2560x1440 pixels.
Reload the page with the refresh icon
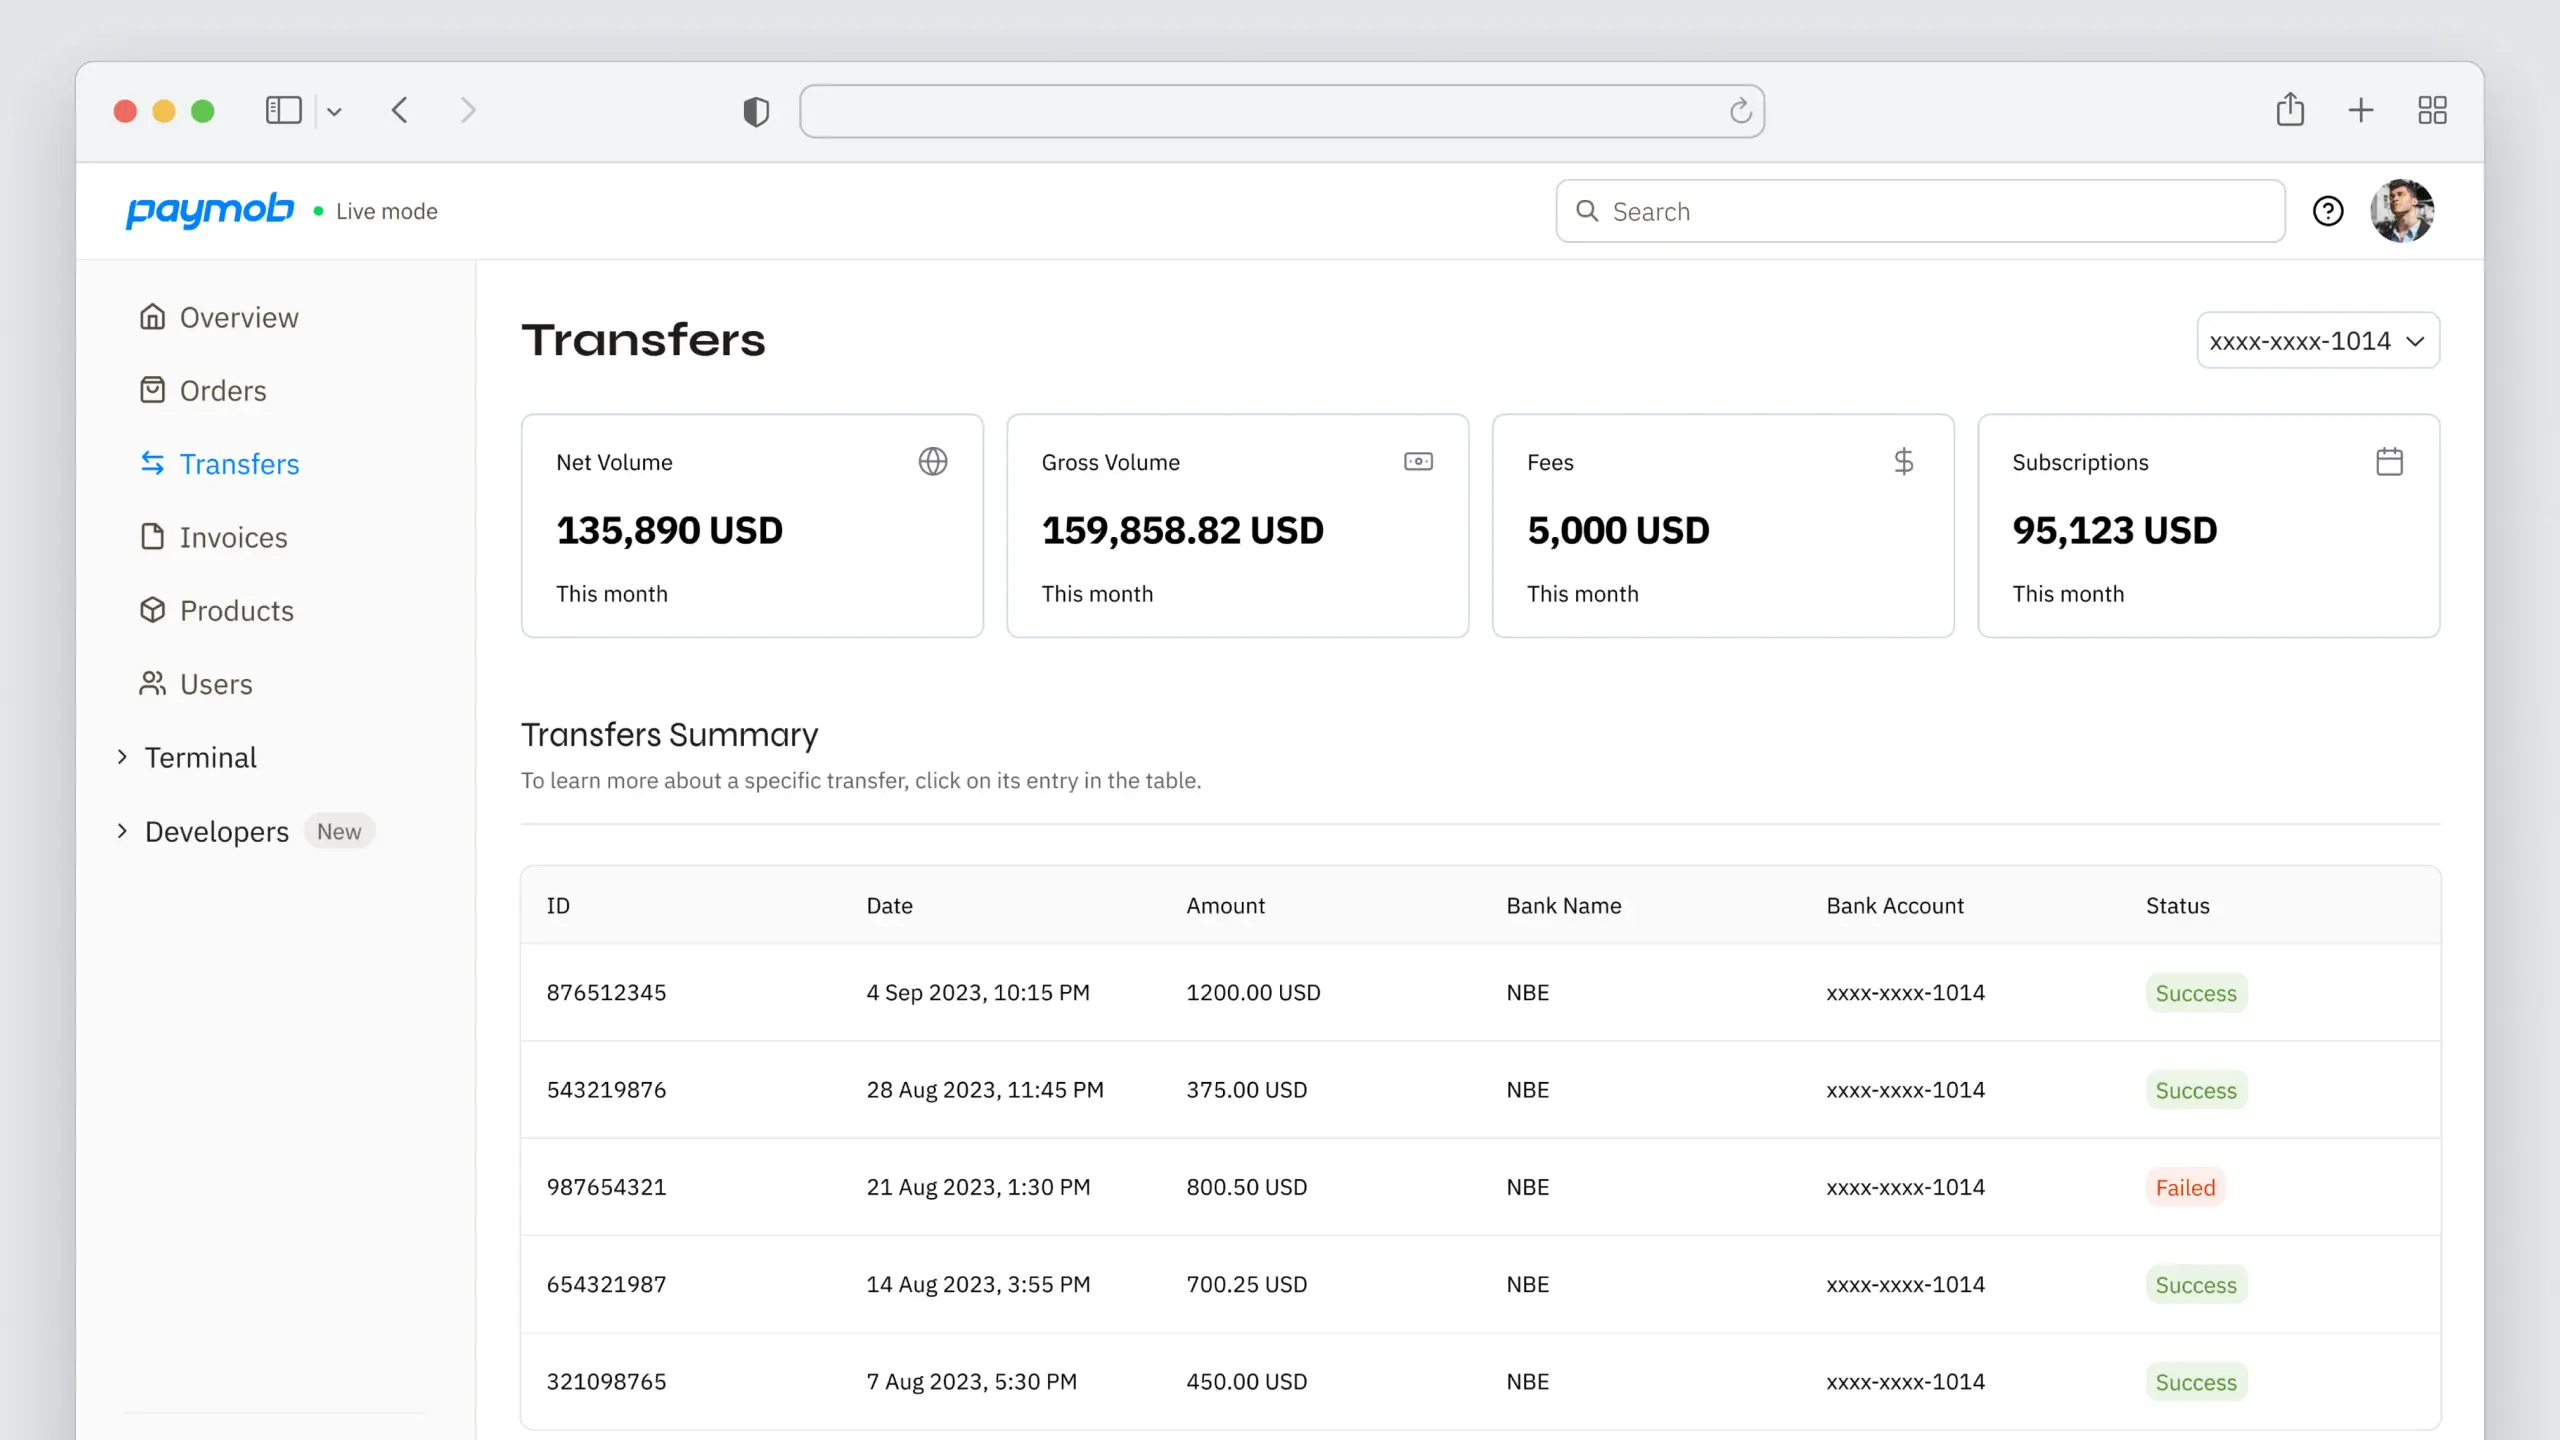coord(1740,111)
